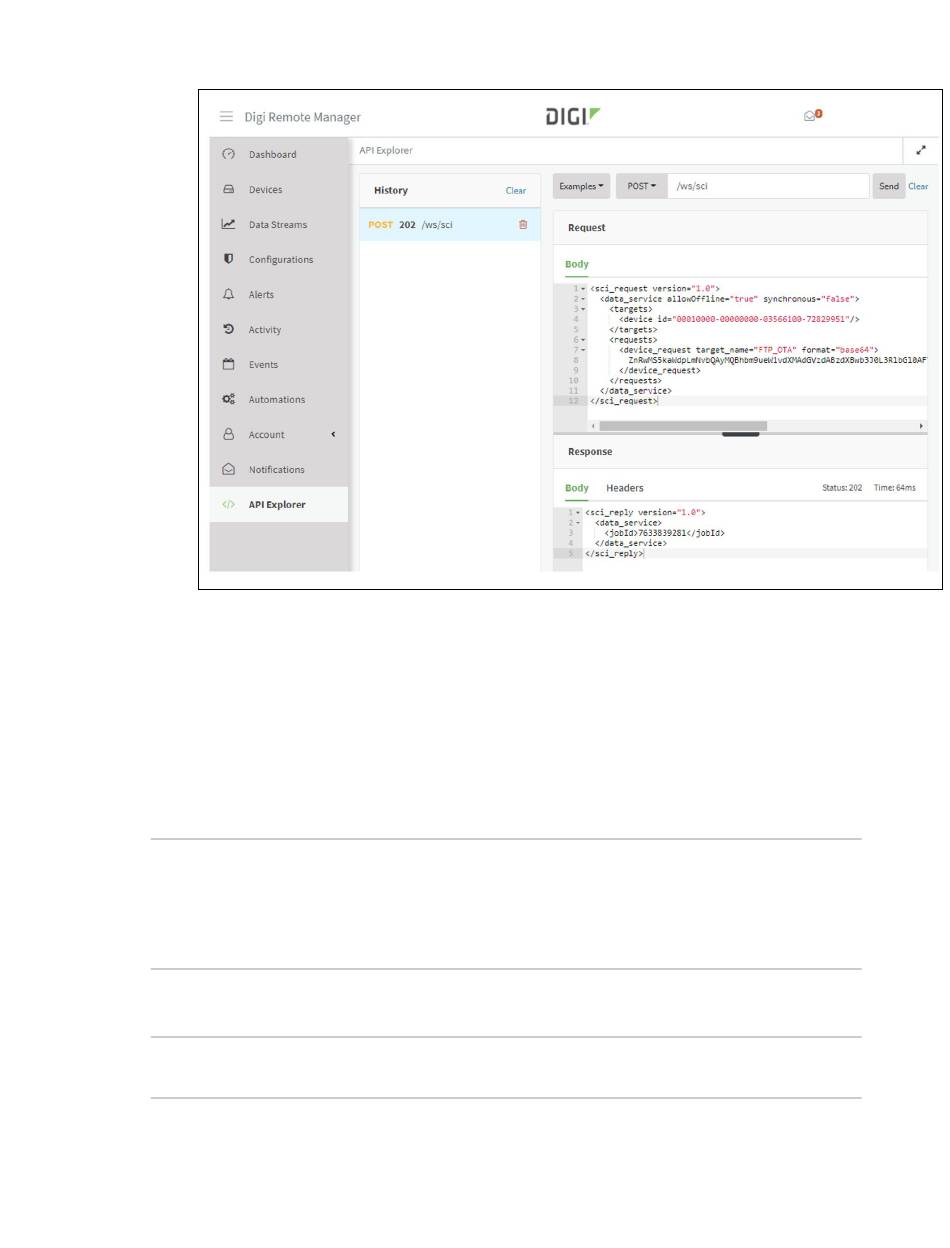The image size is (950, 1248).
Task: Clear the request via Clear link beside Send
Action: click(x=918, y=186)
